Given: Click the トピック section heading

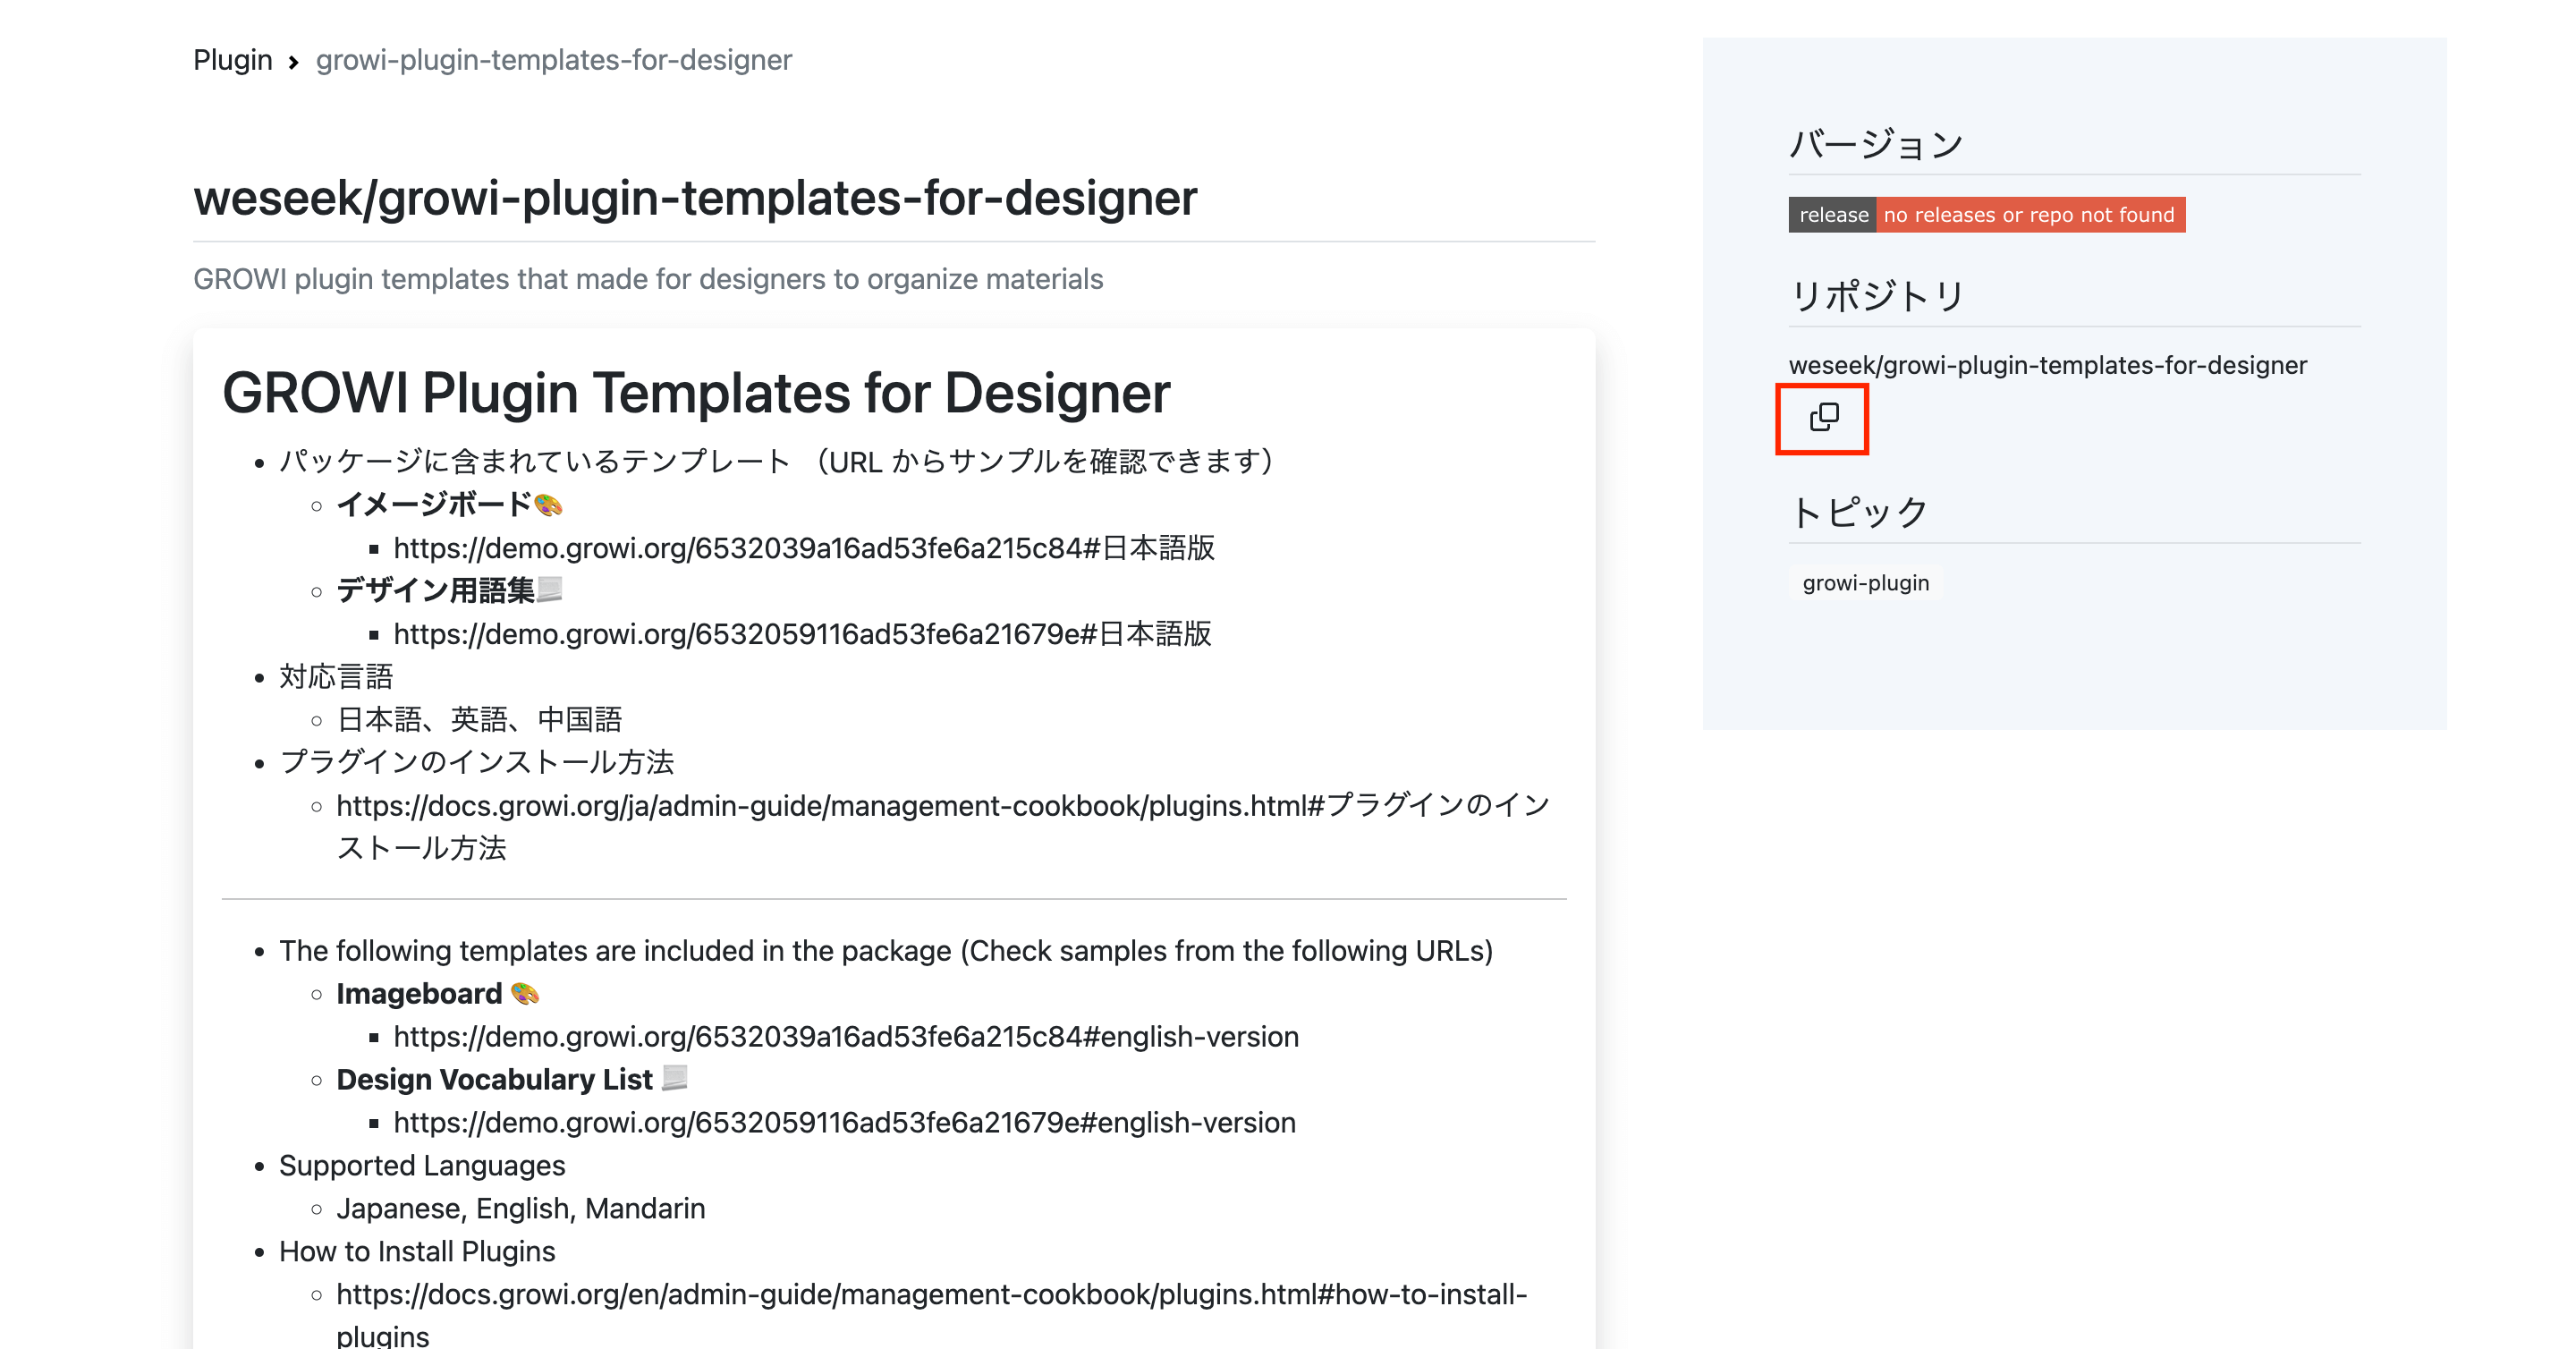Looking at the screenshot, I should point(1859,512).
